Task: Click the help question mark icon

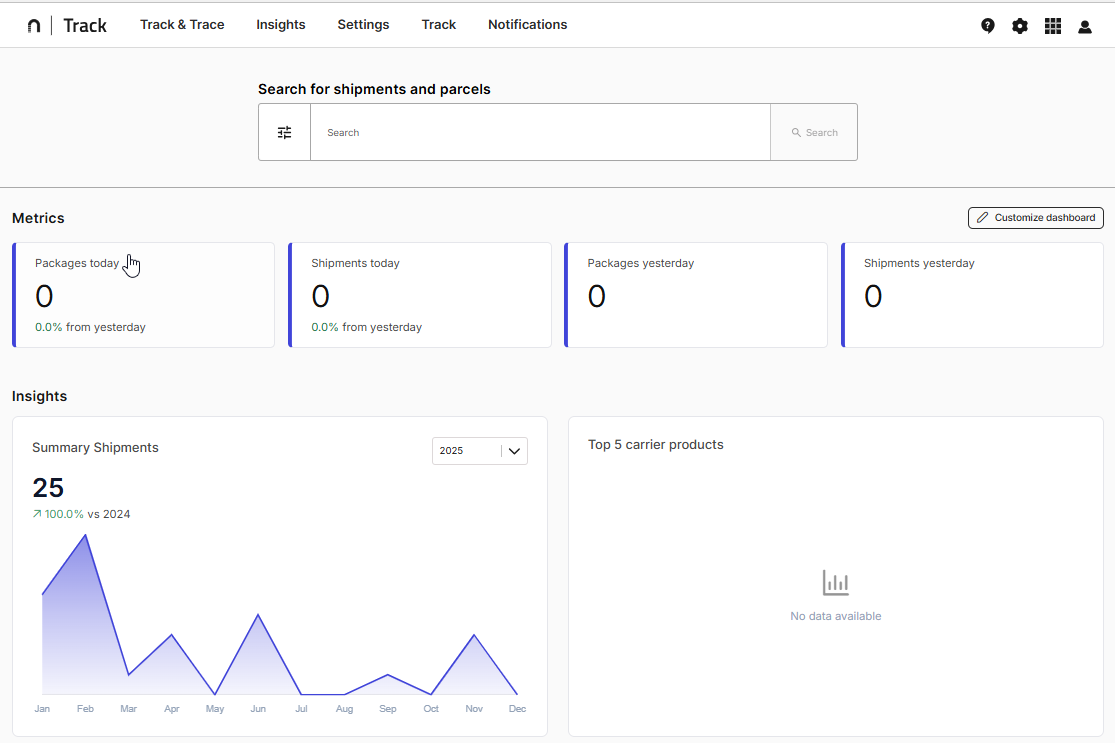Action: (987, 26)
